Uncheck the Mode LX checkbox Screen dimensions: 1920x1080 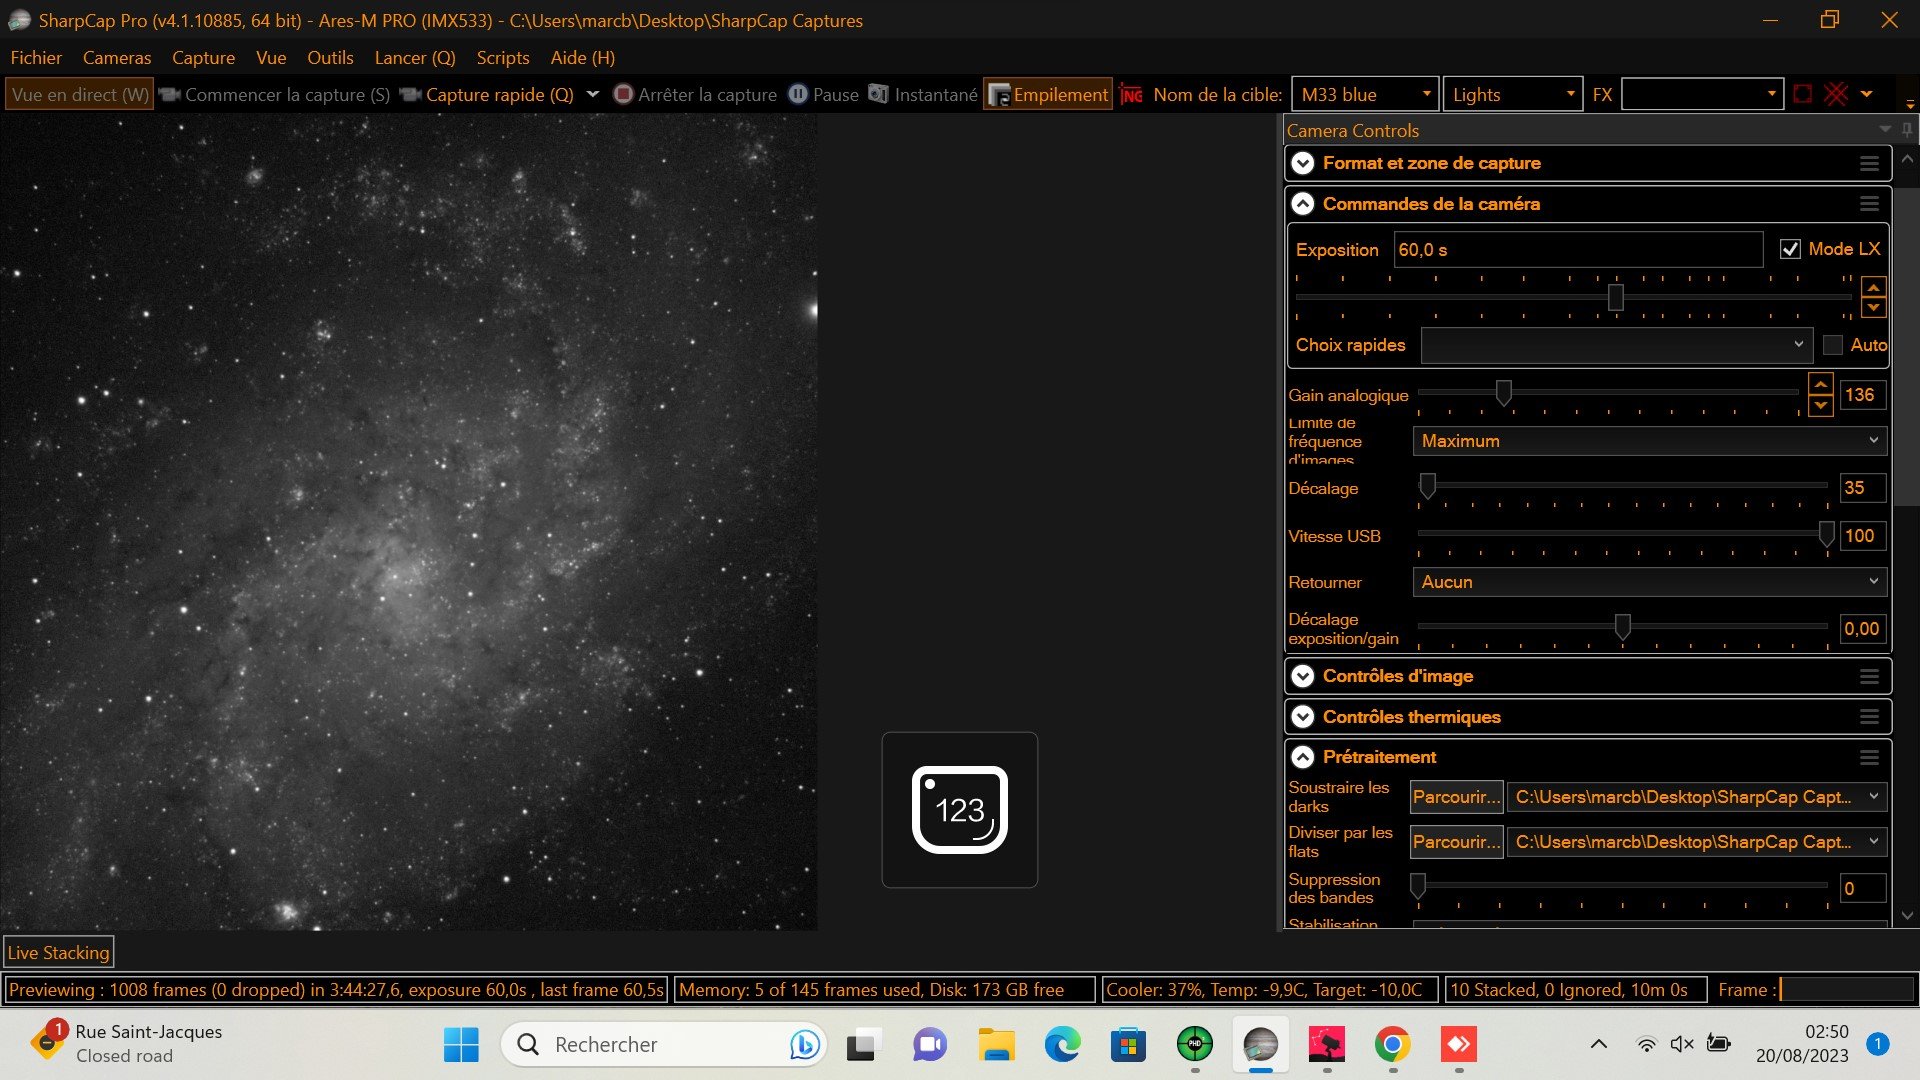pos(1790,249)
